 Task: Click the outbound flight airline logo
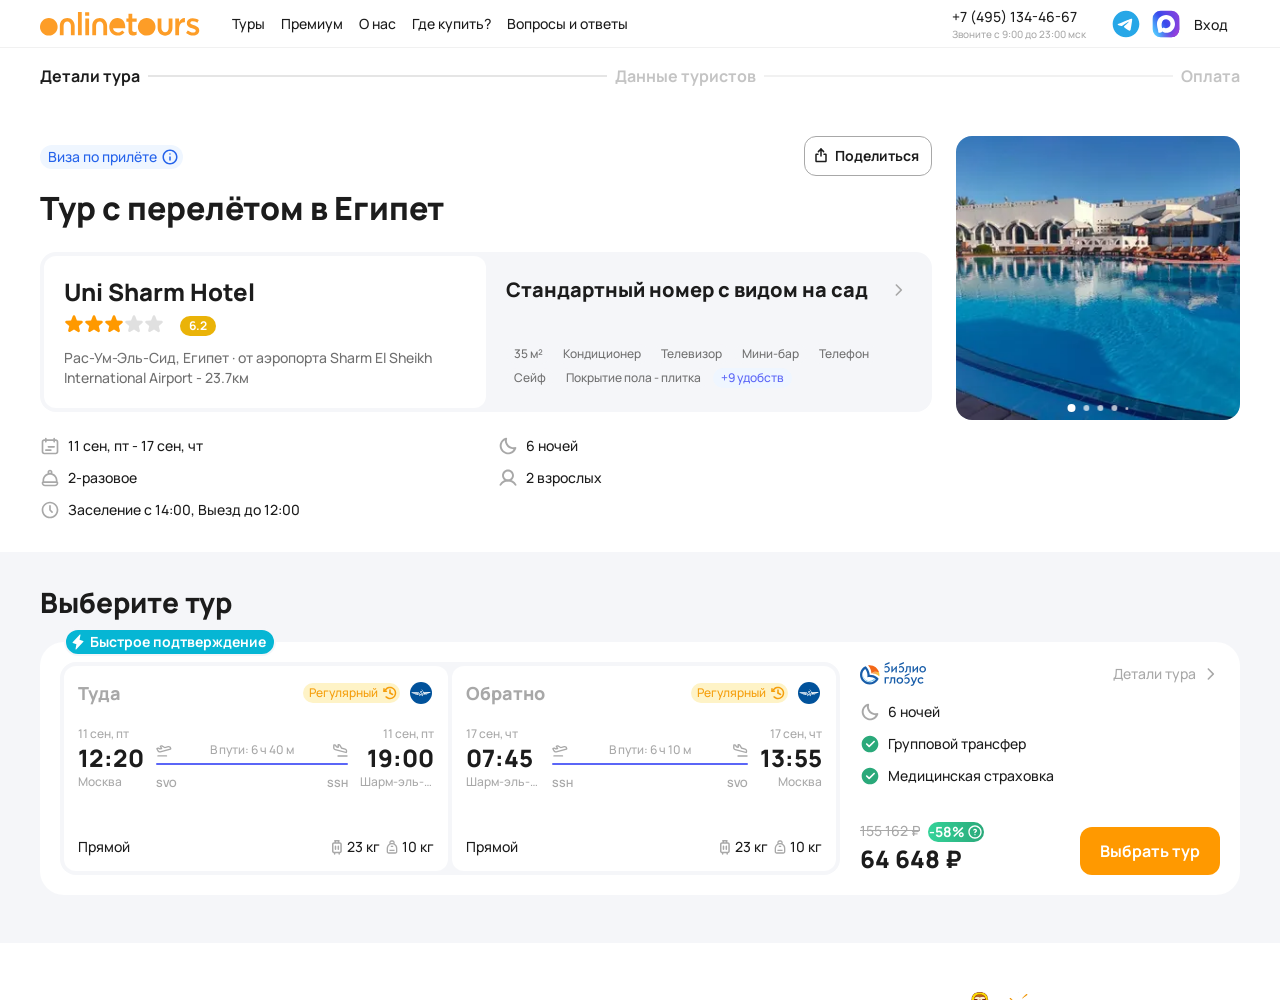pos(421,693)
